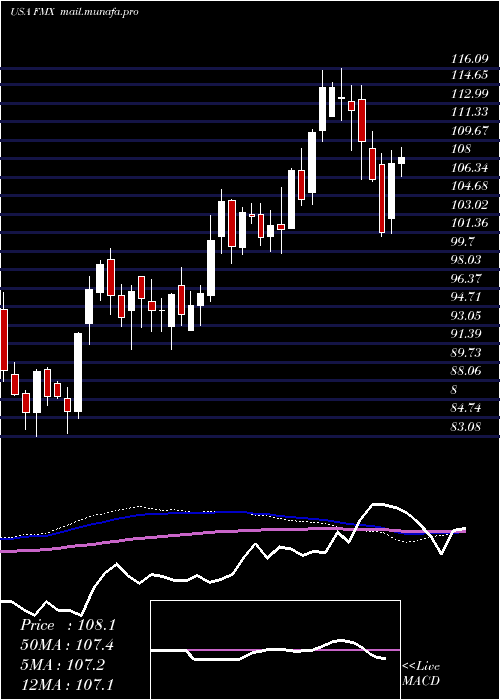Screen dimensions: 500x700
Task: Click the '50MA : 107.4' readout
Action: 67,645
